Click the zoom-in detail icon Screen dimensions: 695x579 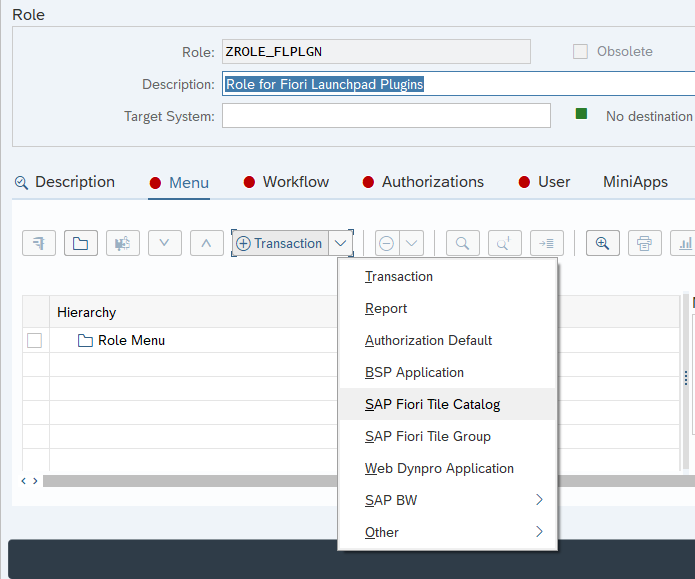(x=603, y=243)
